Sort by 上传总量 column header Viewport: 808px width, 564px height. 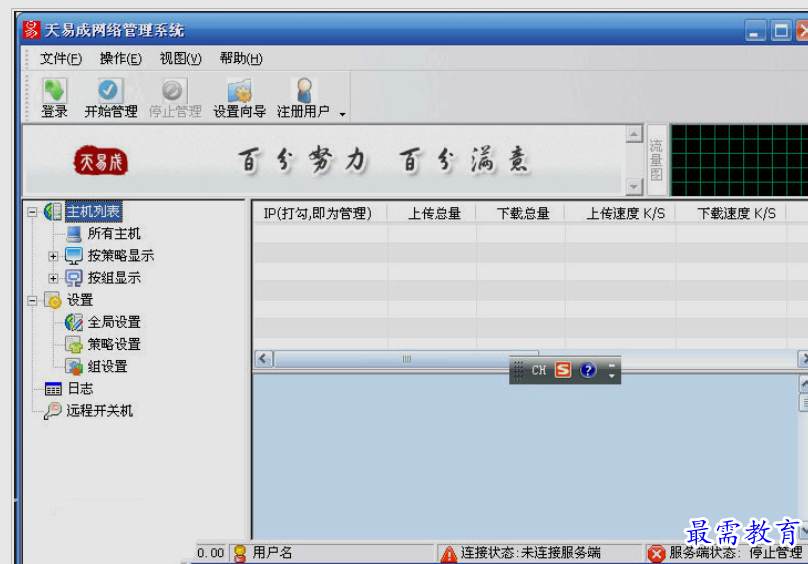[x=434, y=213]
